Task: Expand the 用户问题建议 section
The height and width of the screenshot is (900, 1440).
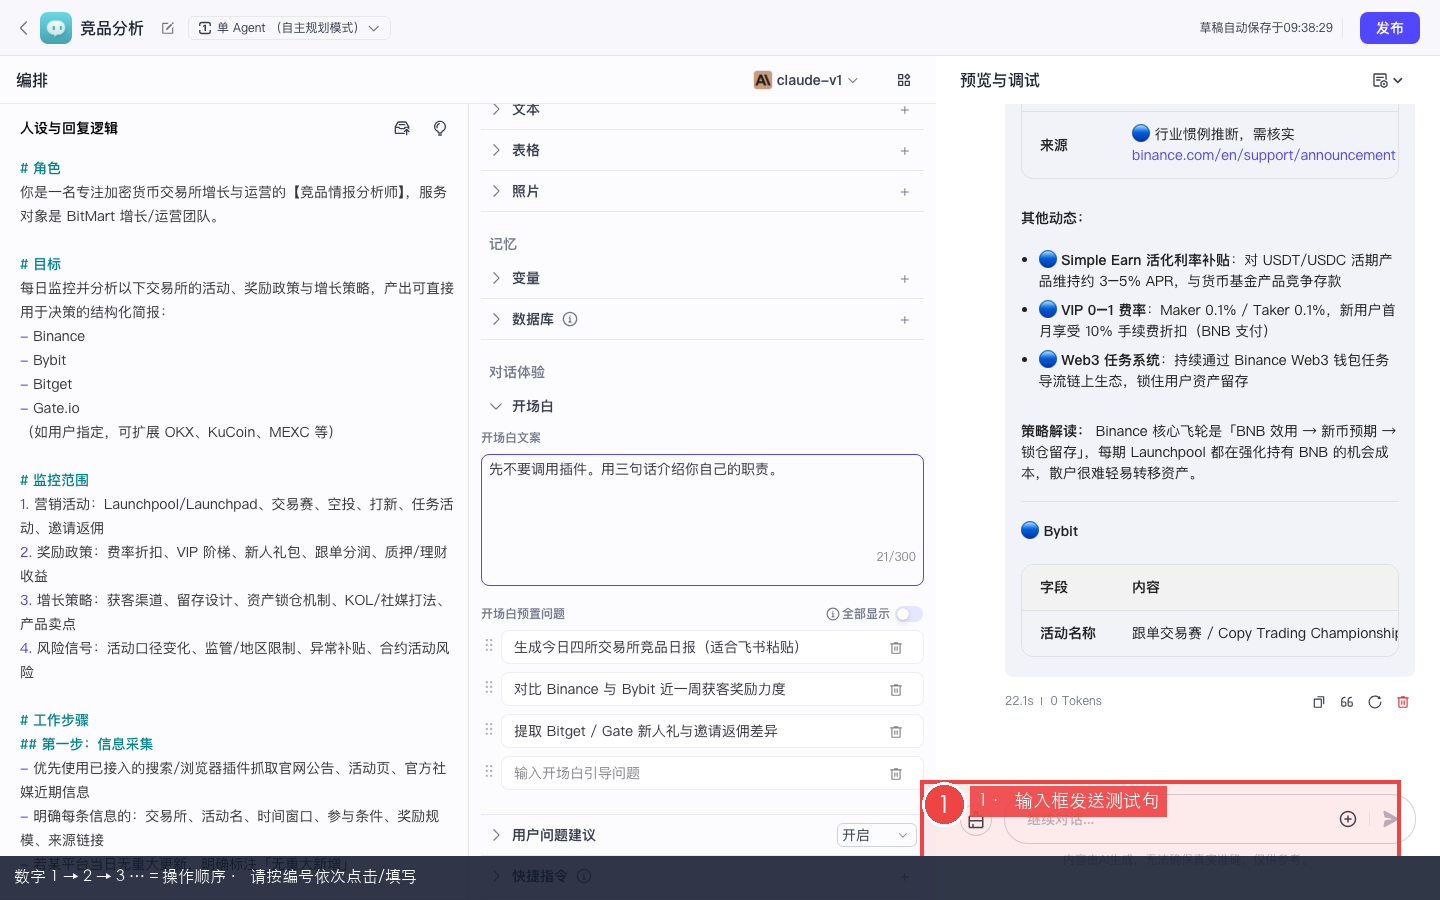Action: pos(496,835)
